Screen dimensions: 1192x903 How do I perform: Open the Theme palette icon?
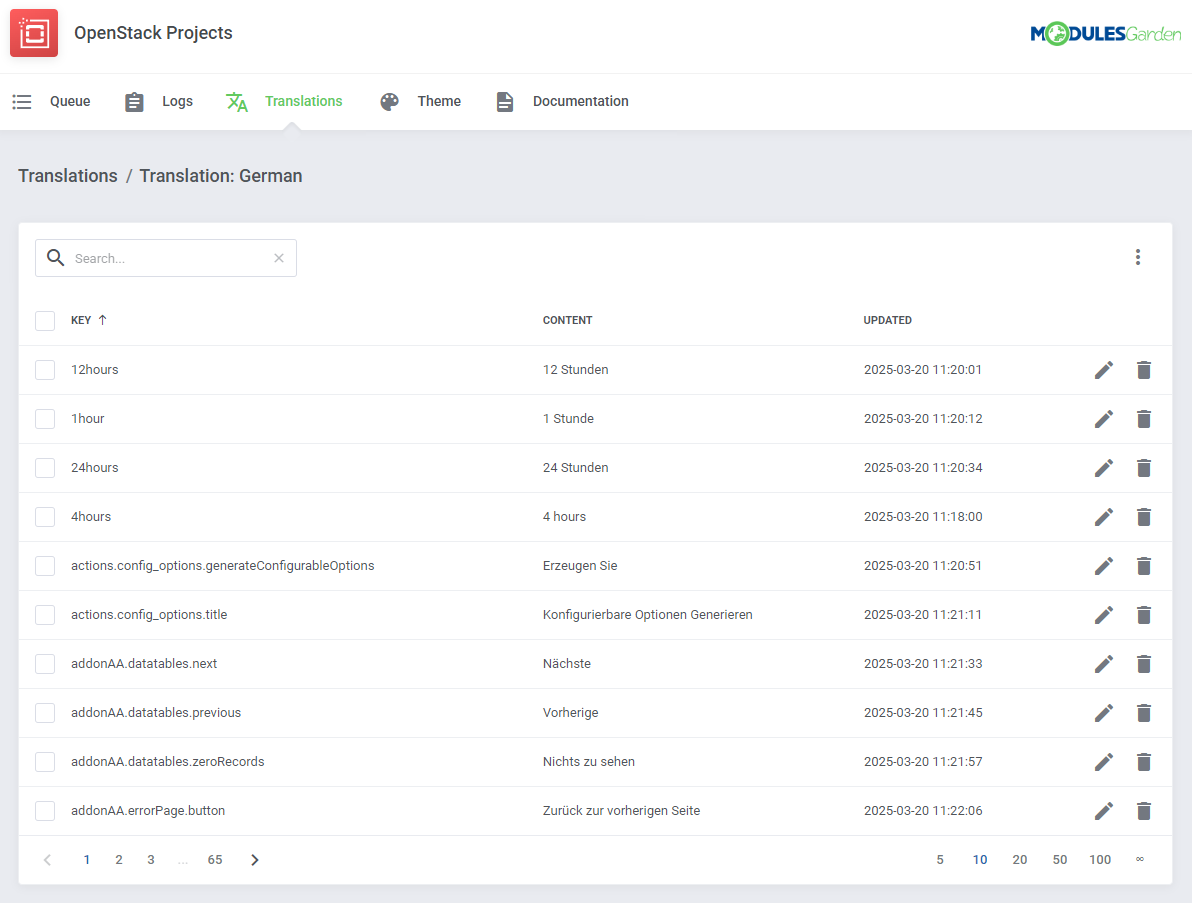point(389,101)
